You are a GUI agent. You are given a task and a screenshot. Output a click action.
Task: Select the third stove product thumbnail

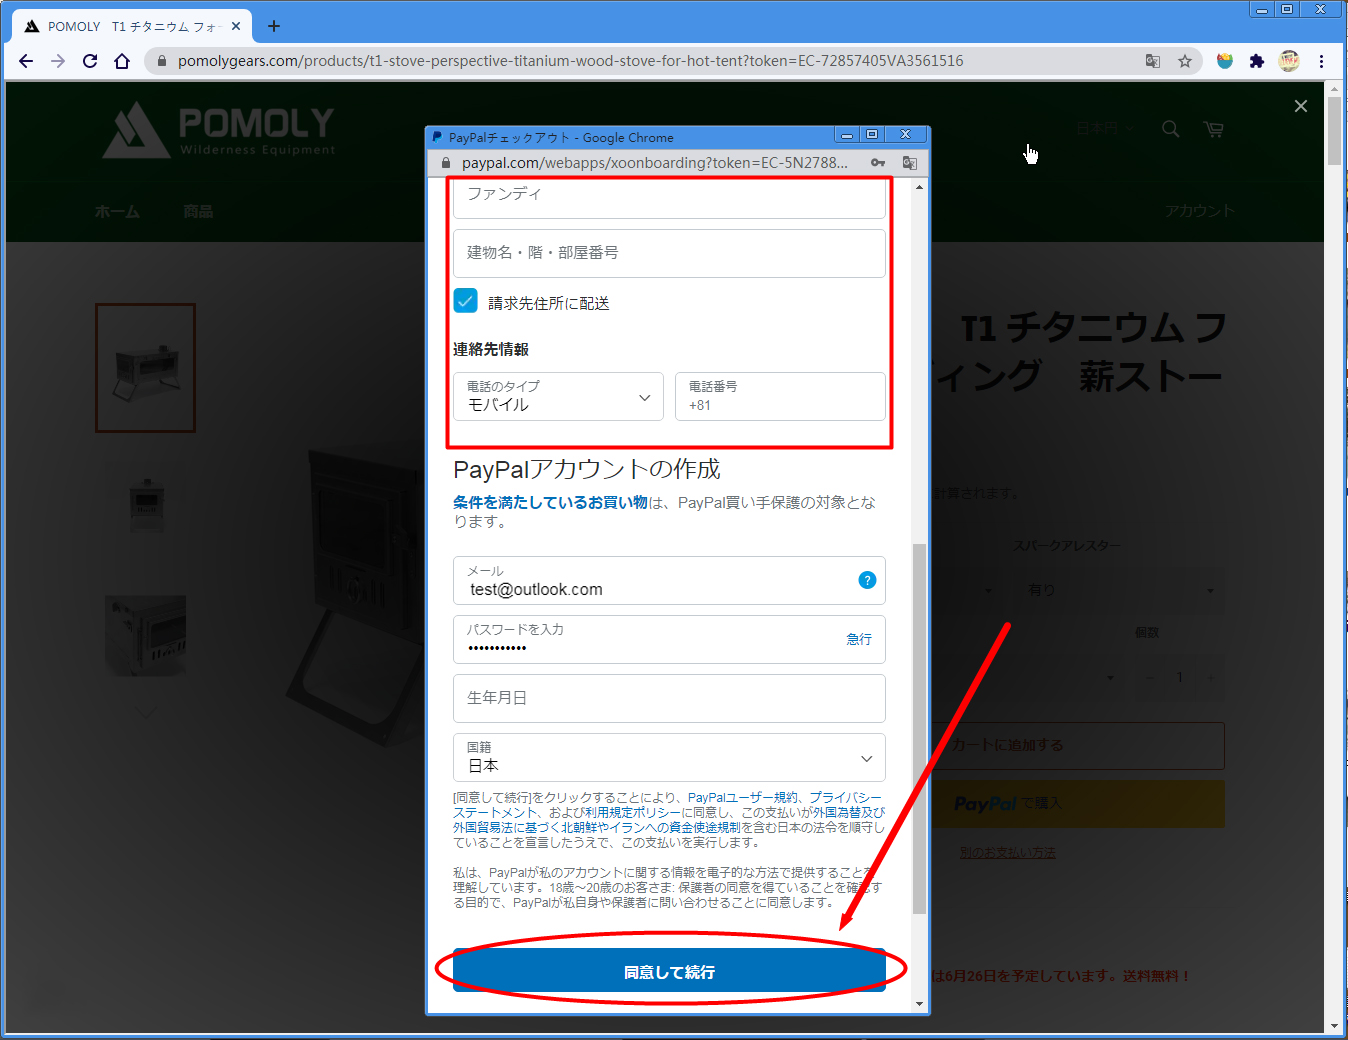(146, 635)
